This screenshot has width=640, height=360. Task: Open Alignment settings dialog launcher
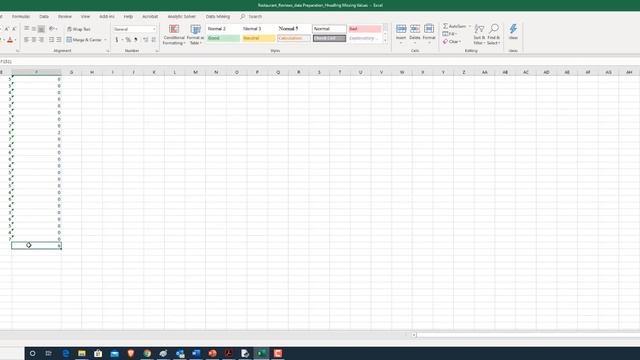[108, 51]
